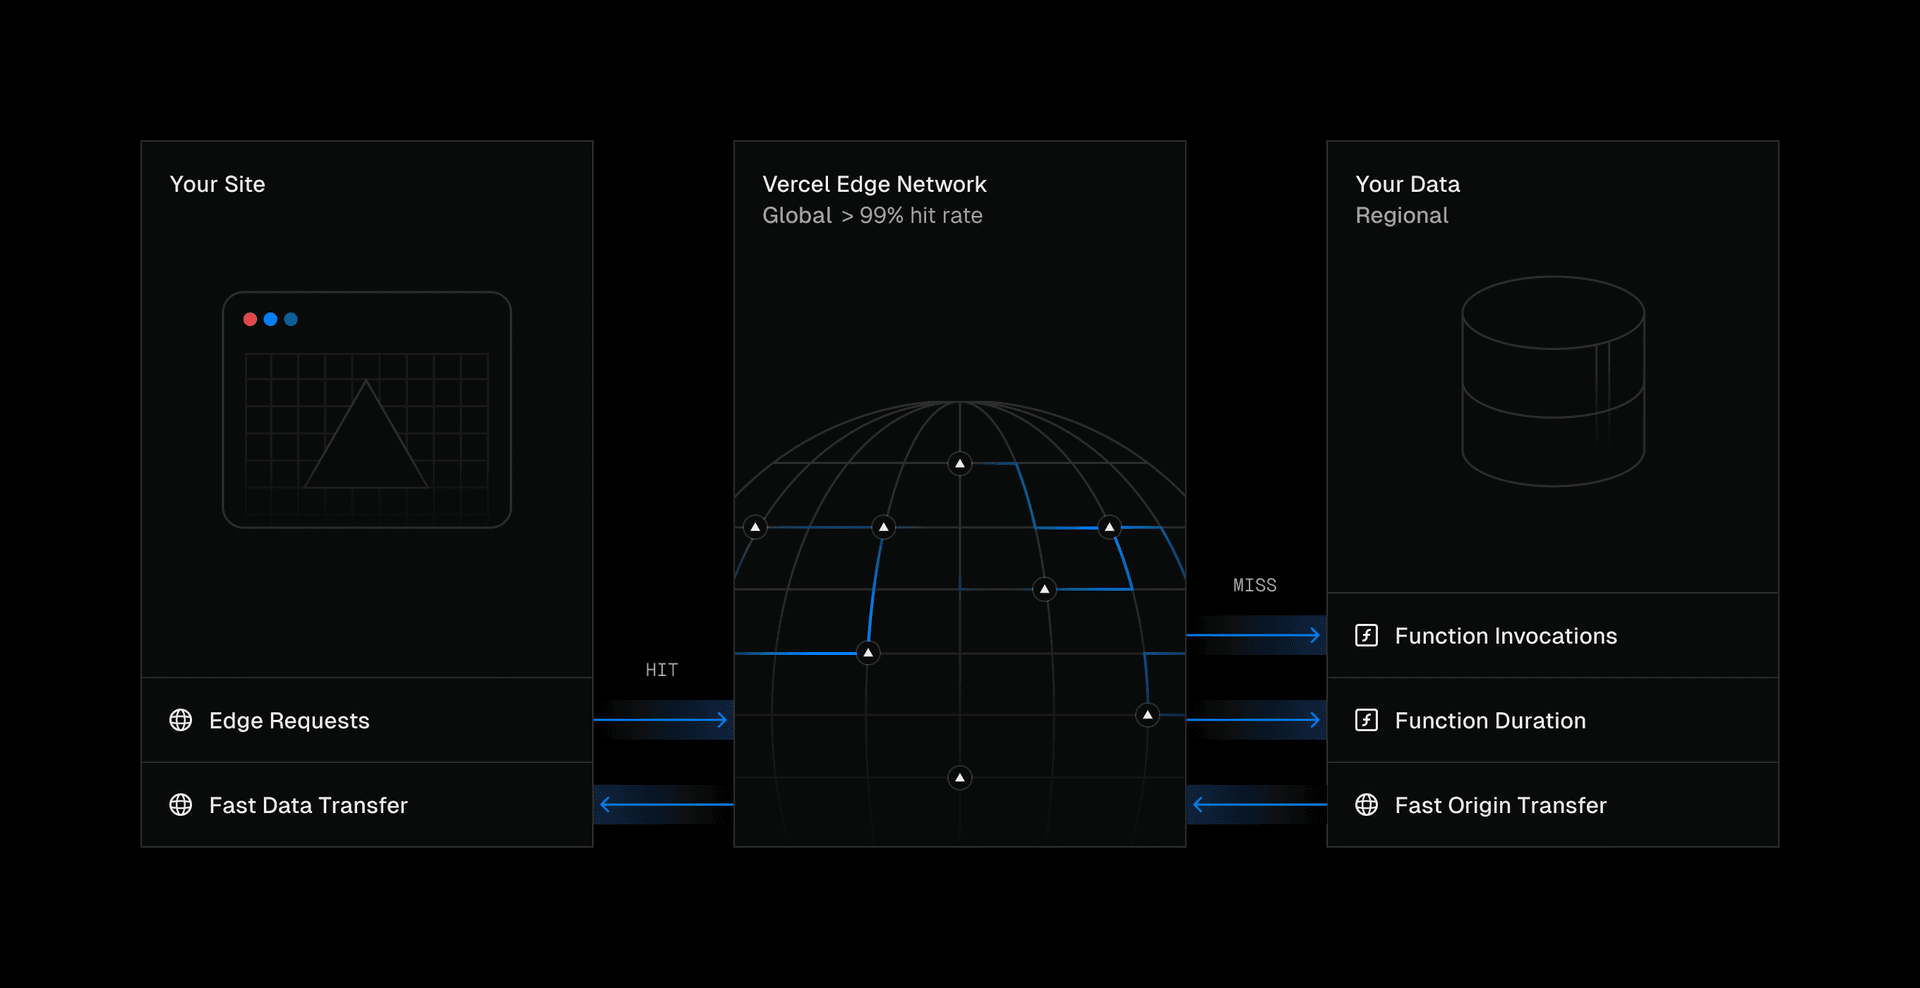Click the function icon next to Function Invocations
1920x988 pixels.
pos(1366,635)
